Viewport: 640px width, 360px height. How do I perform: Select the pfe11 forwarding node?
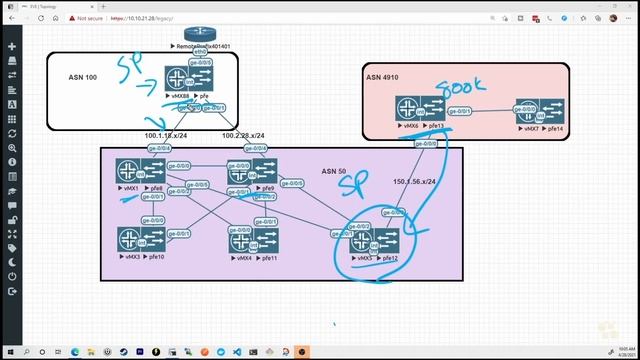point(266,241)
